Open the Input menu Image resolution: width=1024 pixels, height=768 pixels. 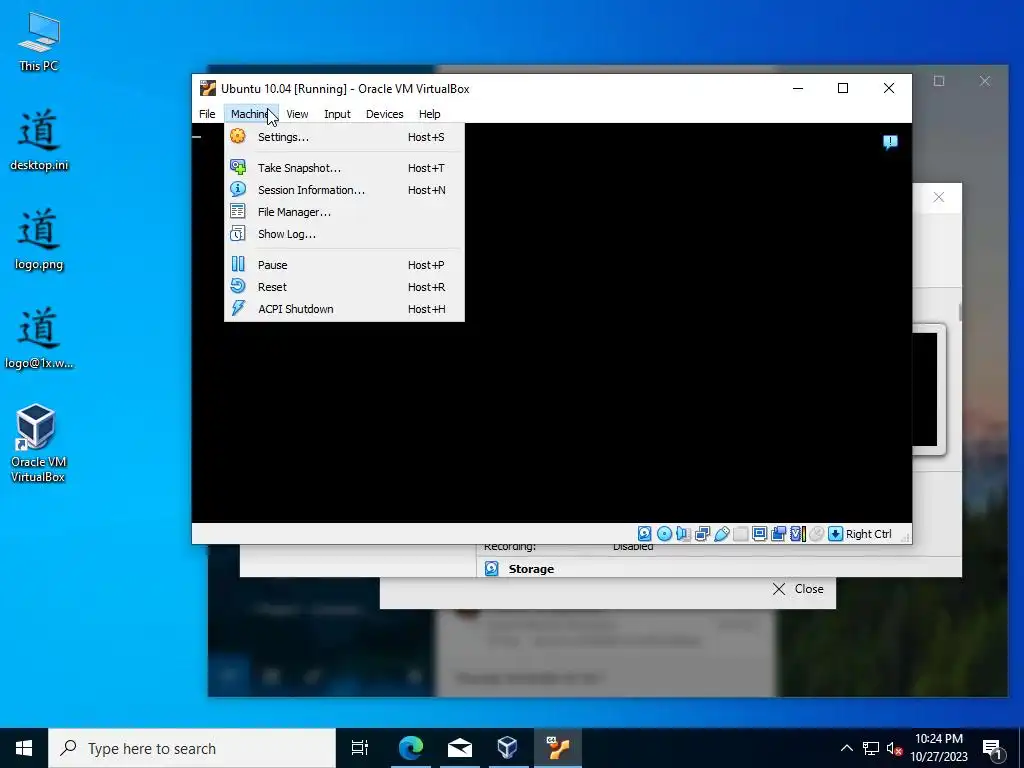[337, 114]
